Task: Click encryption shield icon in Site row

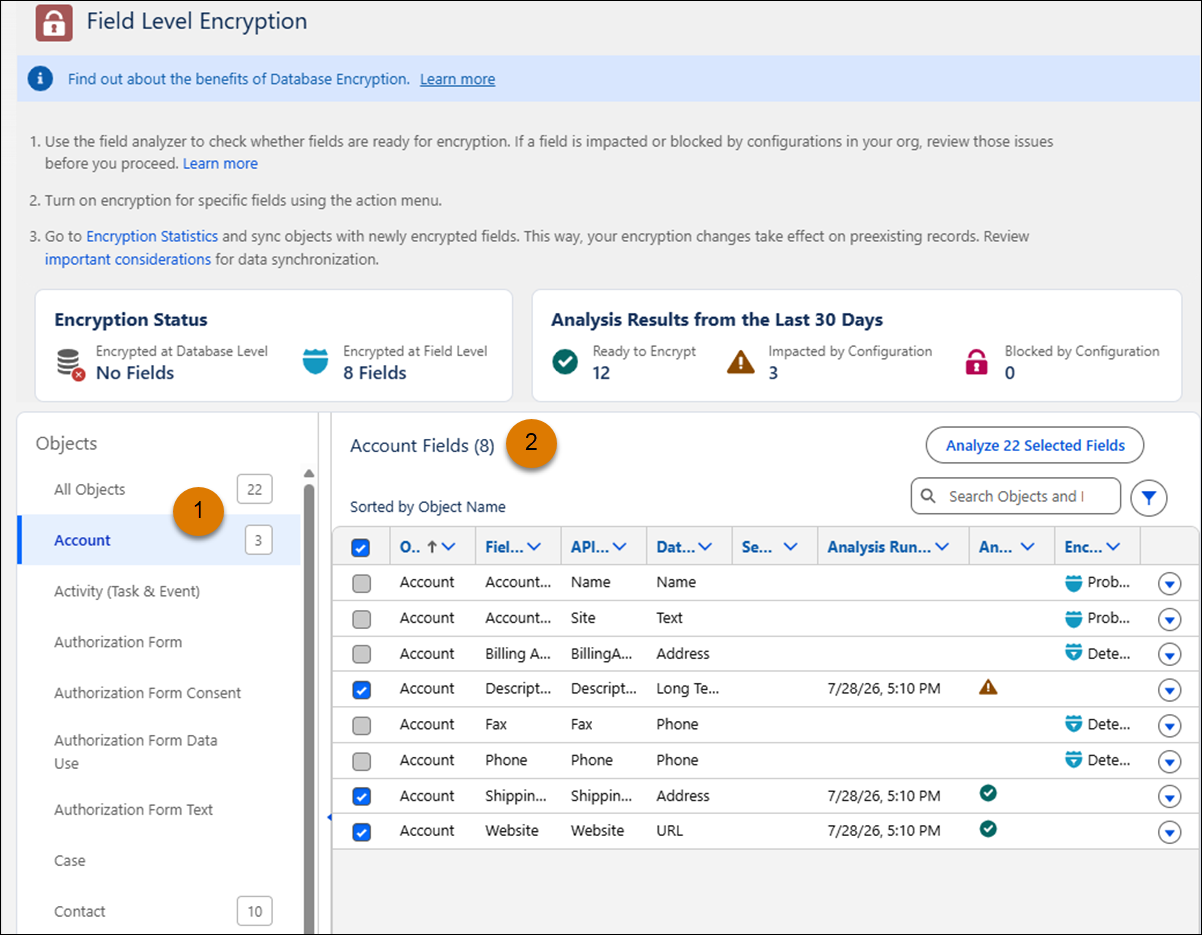Action: point(1074,618)
